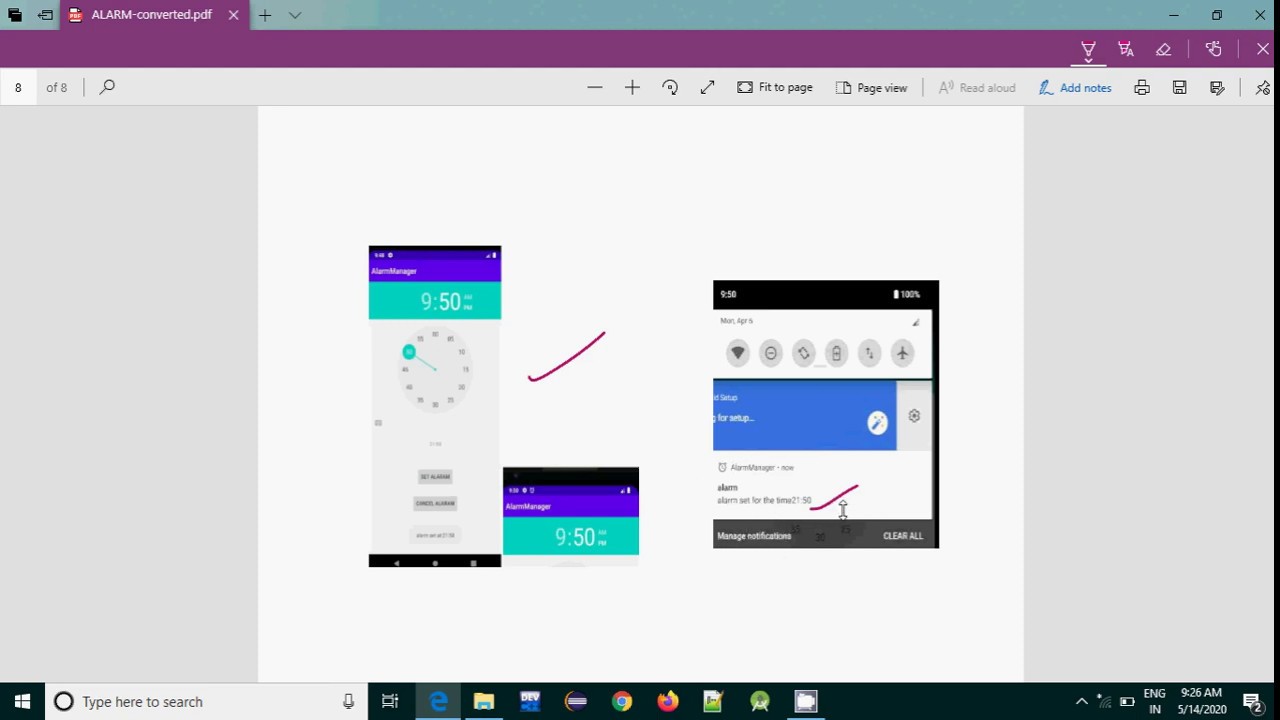Show tabs you've set aside
Screen dimensions: 1280x720
tap(15, 15)
